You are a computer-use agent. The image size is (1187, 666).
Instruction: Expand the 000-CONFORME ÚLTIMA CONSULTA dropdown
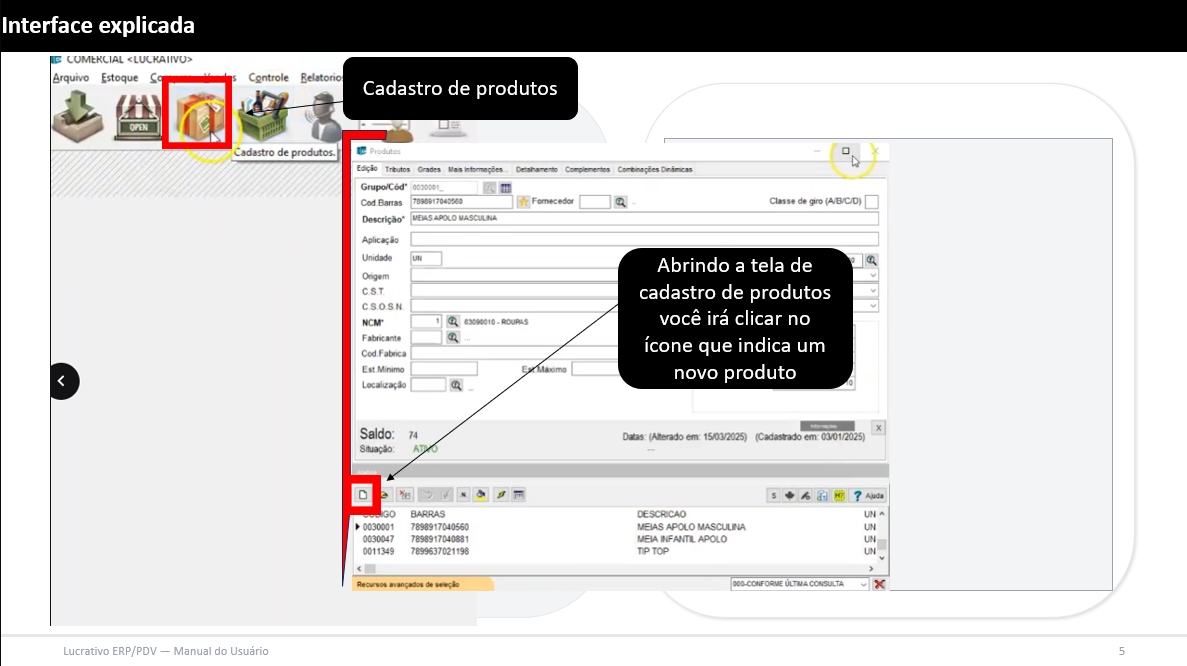(863, 584)
